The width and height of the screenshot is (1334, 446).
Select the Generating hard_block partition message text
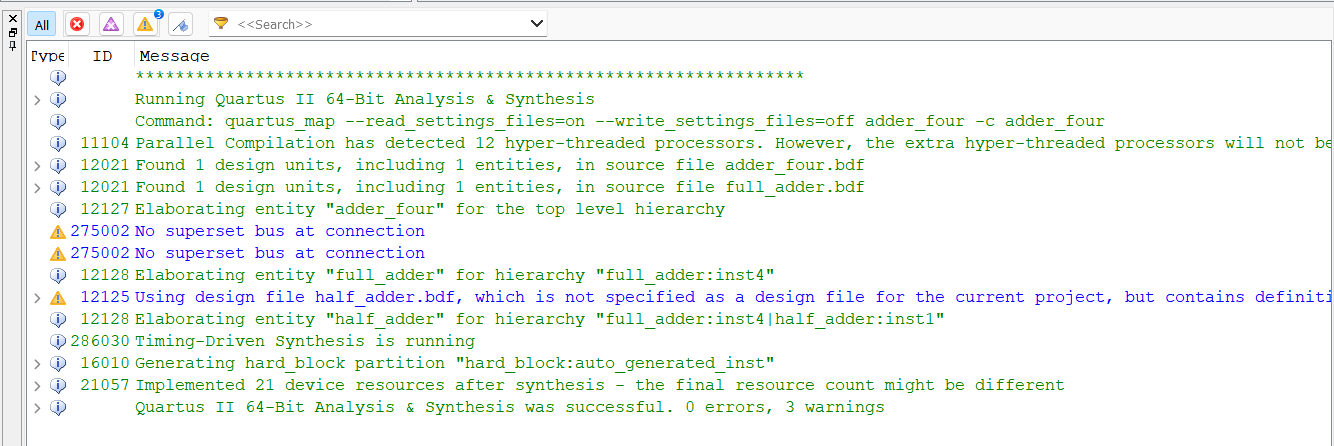455,363
